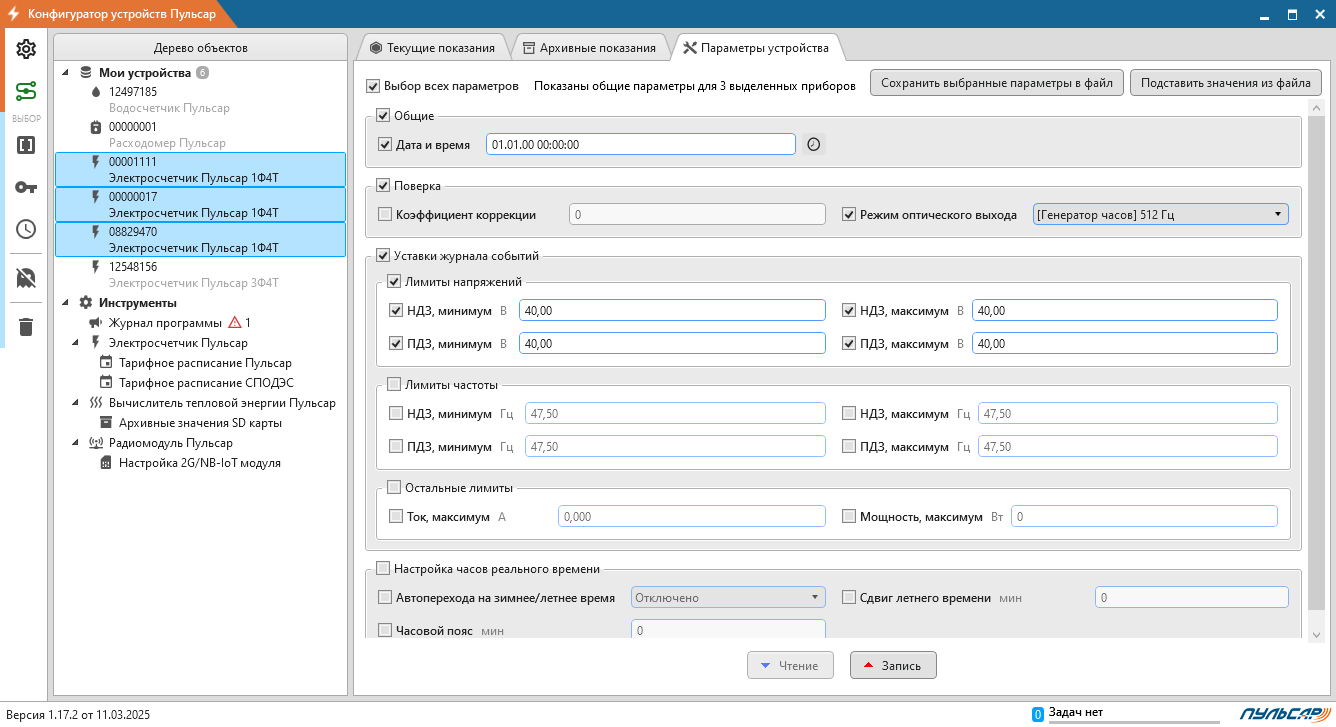Open the clock schedule sidebar icon
1336x727 pixels.
click(26, 229)
